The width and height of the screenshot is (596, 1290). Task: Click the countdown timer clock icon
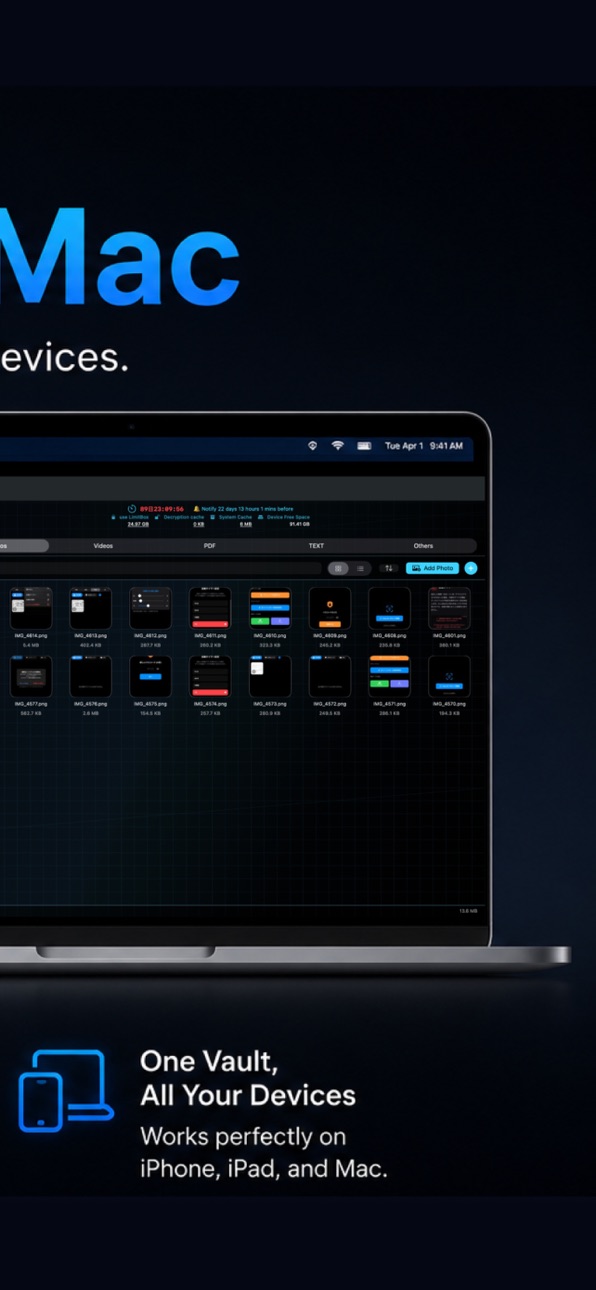coord(132,508)
